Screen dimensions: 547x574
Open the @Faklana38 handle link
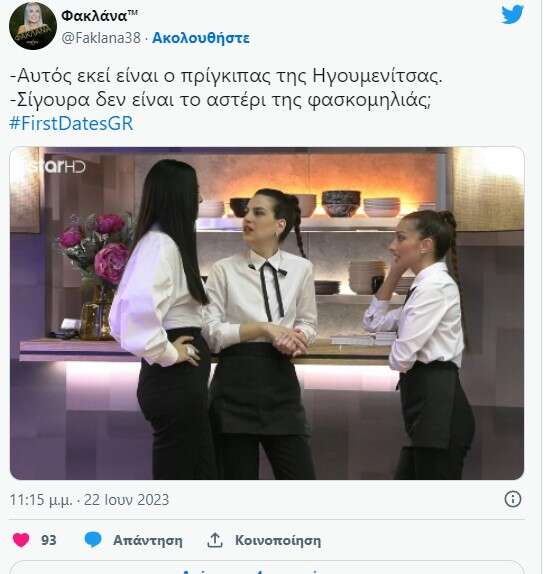pos(101,38)
